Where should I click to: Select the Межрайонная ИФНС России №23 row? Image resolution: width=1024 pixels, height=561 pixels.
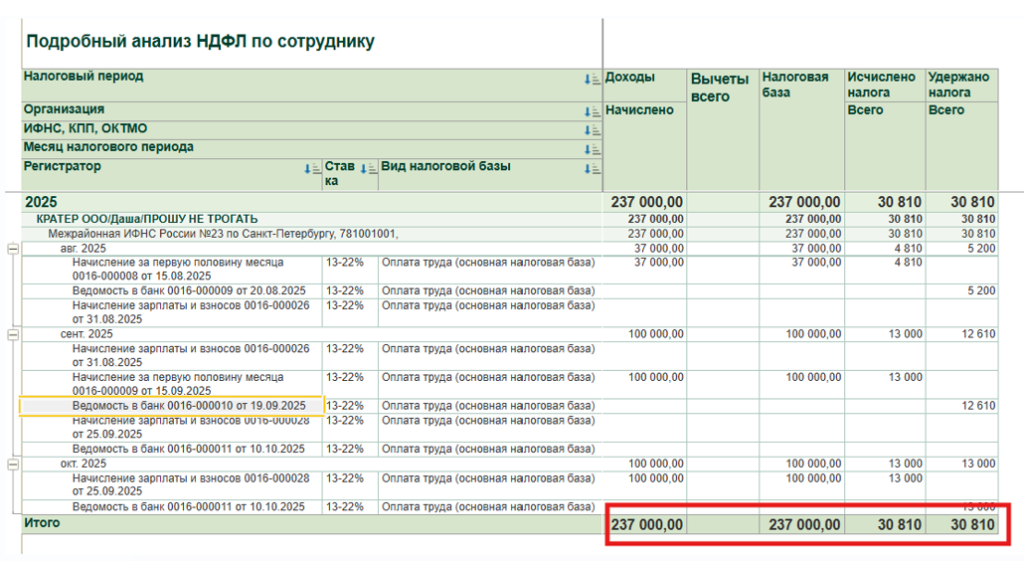tap(223, 234)
